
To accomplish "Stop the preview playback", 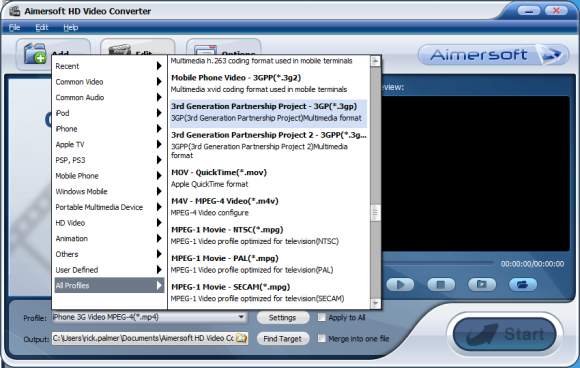I will [x=441, y=284].
